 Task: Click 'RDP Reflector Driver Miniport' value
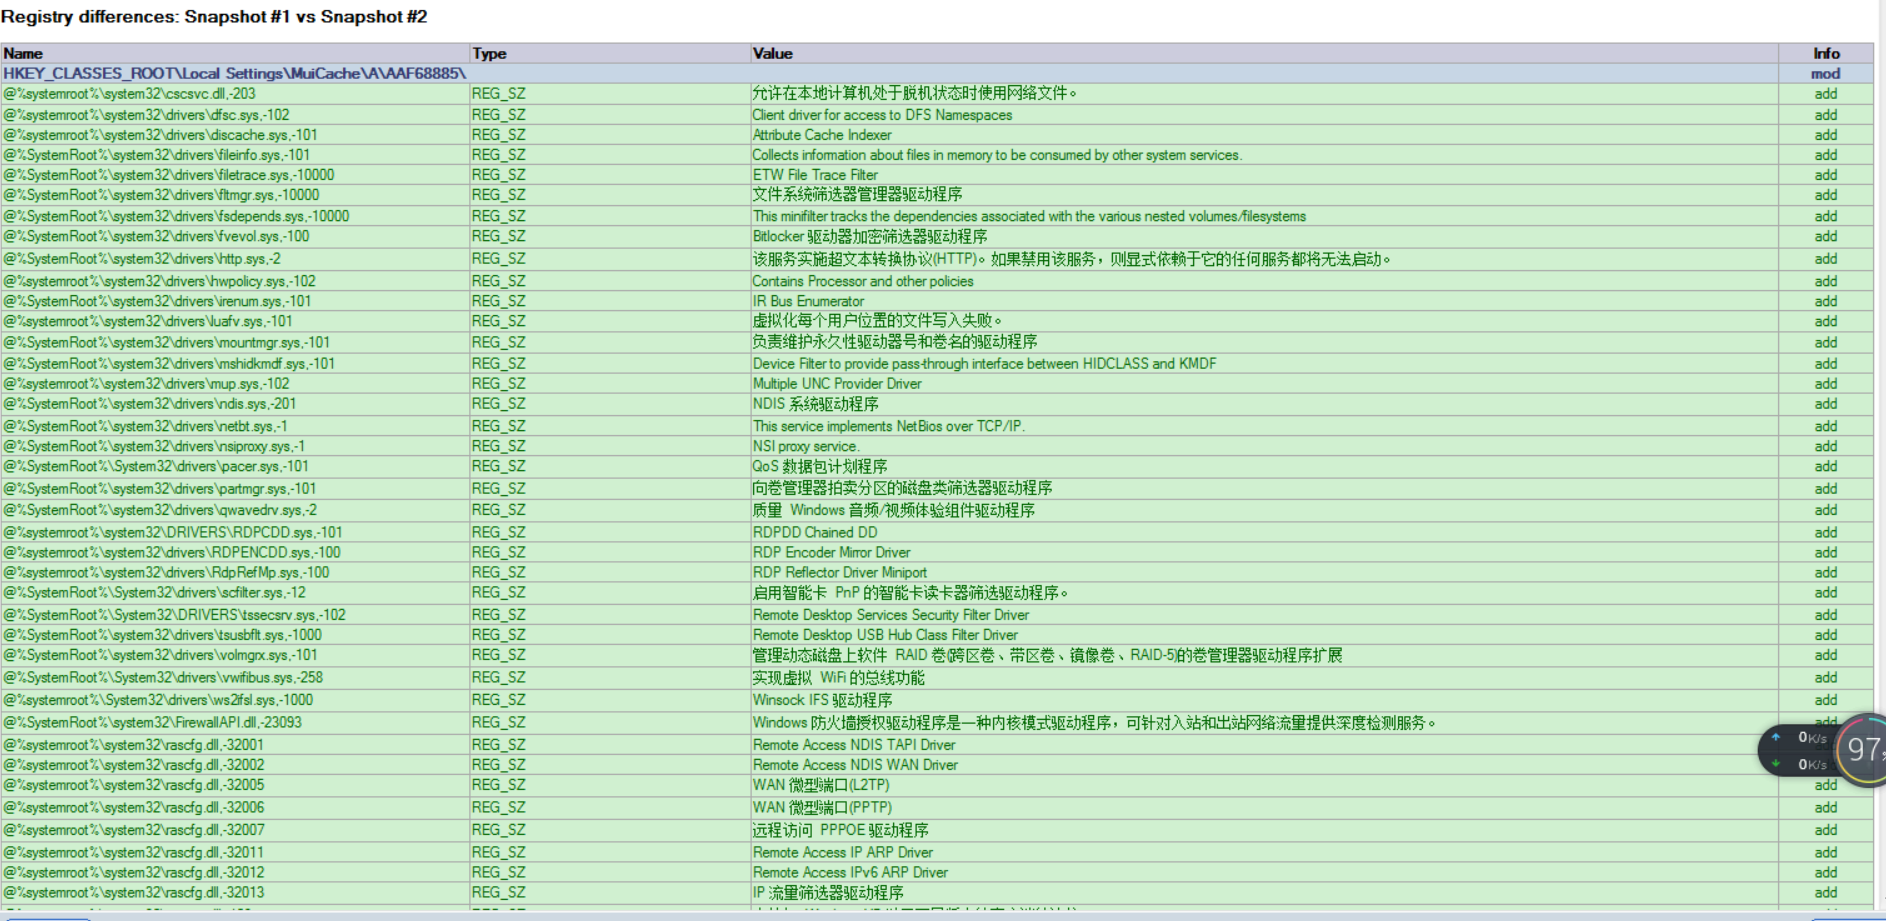[x=840, y=572]
